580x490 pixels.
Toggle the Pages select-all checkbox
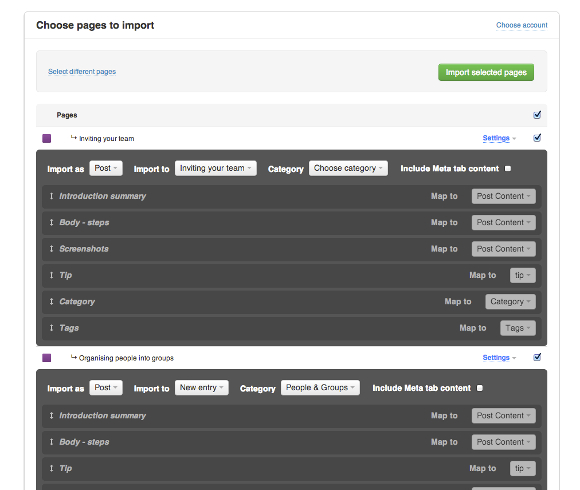coord(537,115)
